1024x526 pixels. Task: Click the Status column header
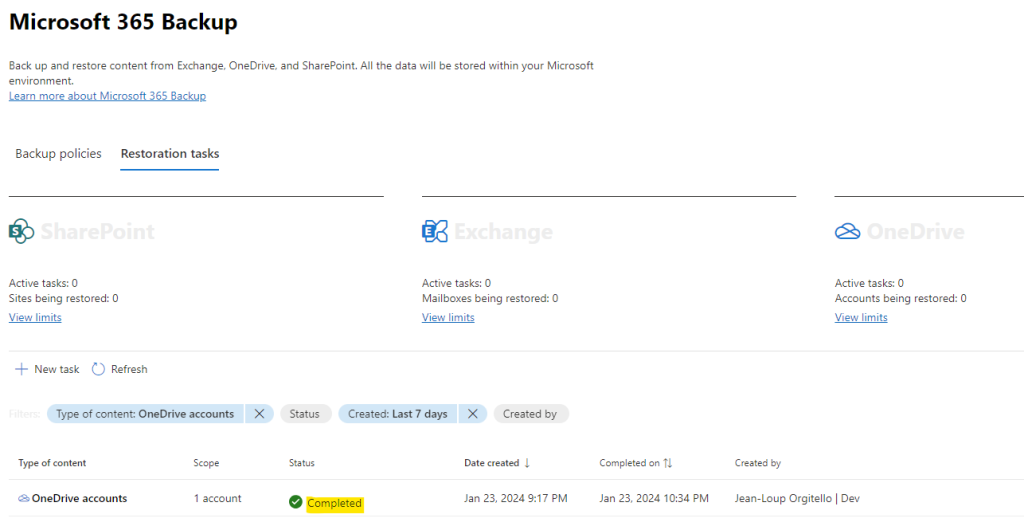tap(302, 463)
